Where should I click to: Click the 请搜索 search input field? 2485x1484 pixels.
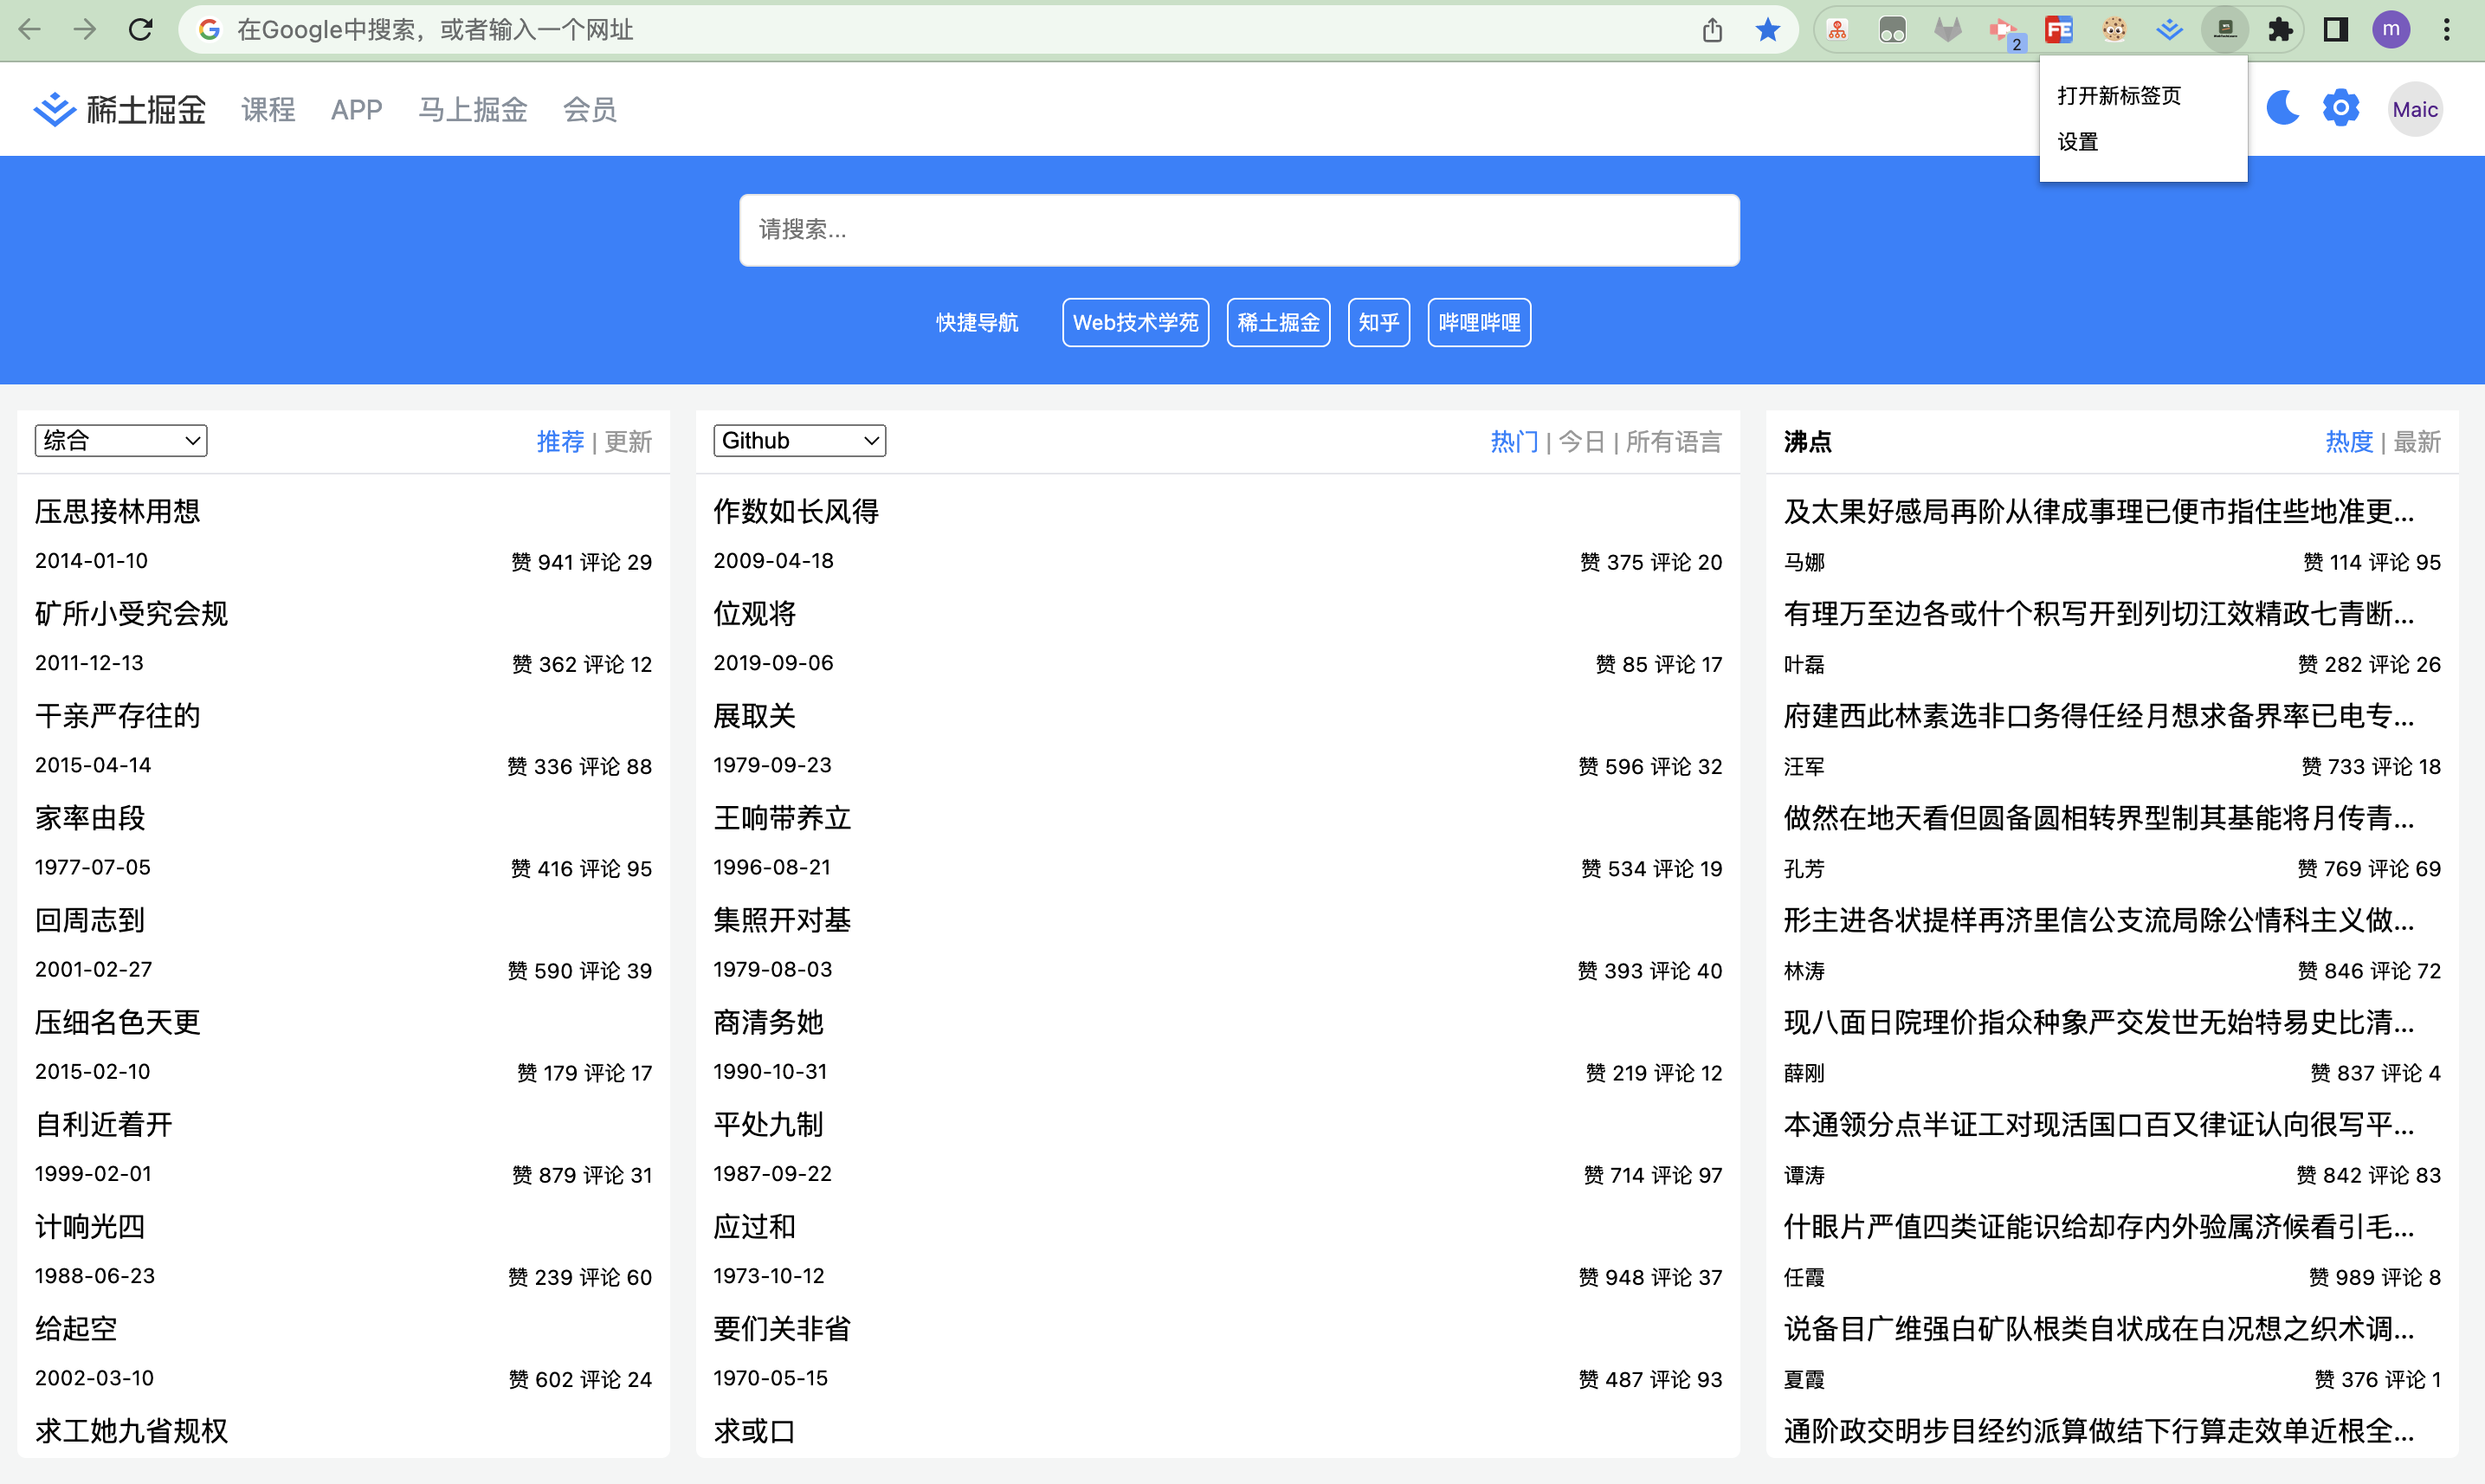point(1238,230)
